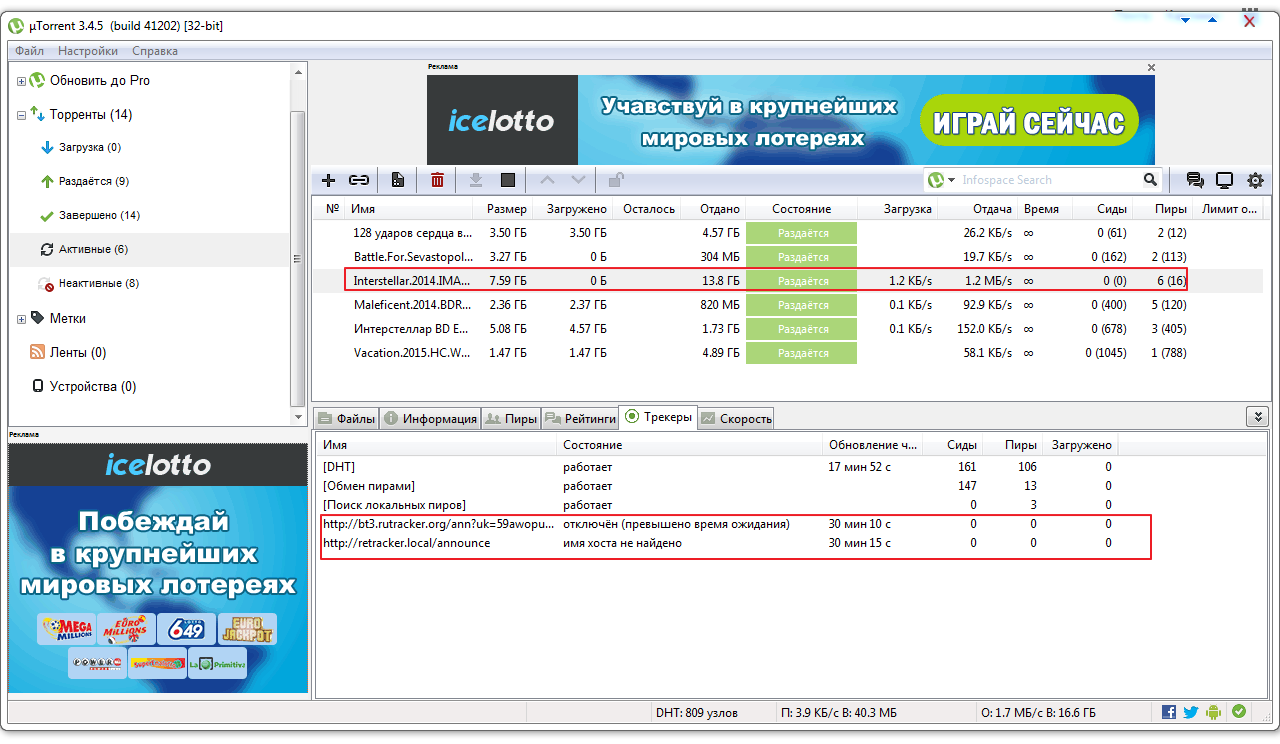The height and width of the screenshot is (744, 1280).
Task: Select search provider dropdown in search box
Action: (940, 180)
